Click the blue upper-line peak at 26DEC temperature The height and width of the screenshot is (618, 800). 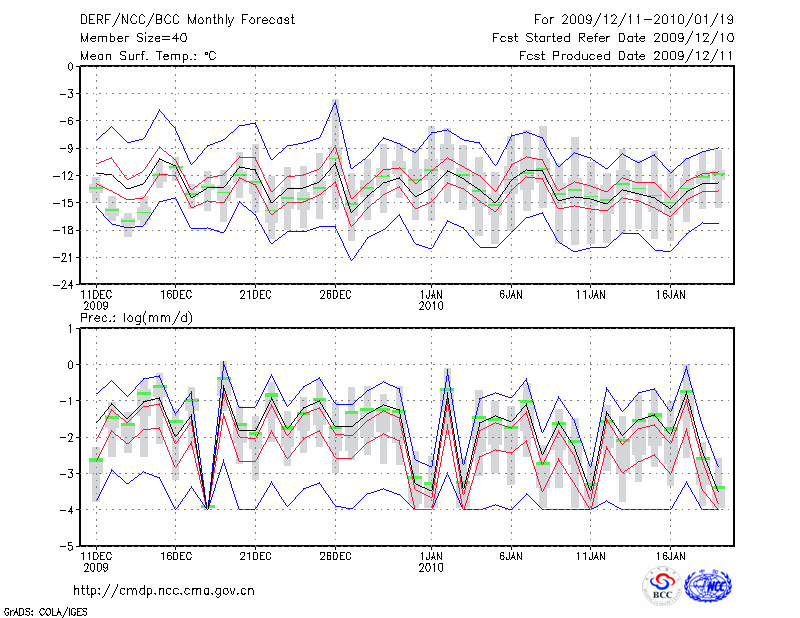[336, 100]
